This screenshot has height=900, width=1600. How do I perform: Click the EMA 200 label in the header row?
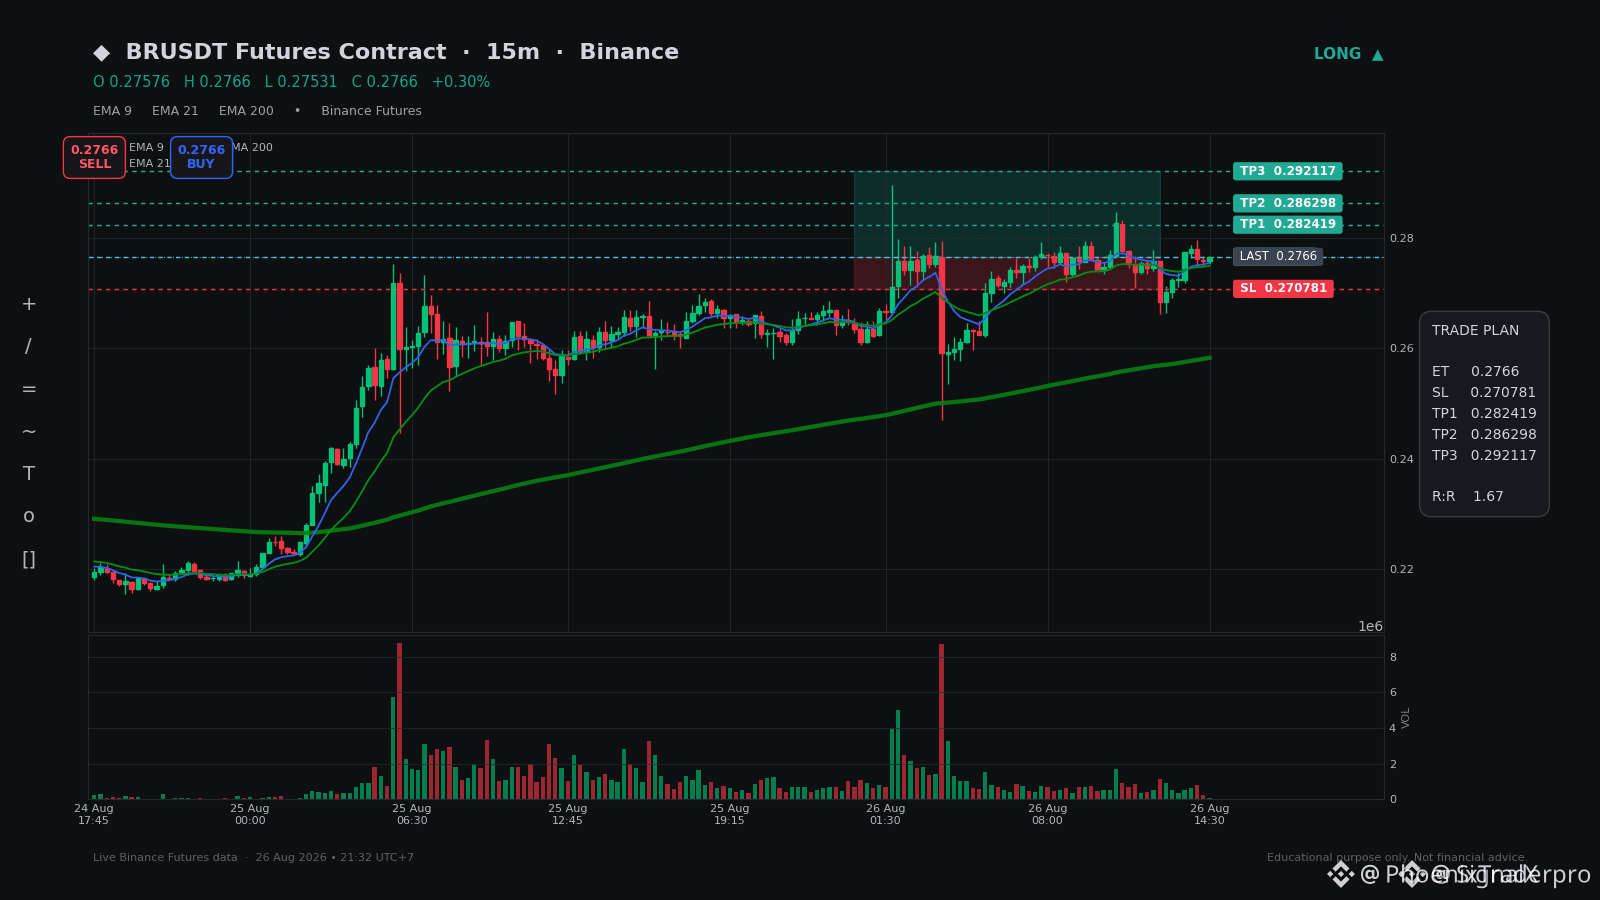coord(246,111)
